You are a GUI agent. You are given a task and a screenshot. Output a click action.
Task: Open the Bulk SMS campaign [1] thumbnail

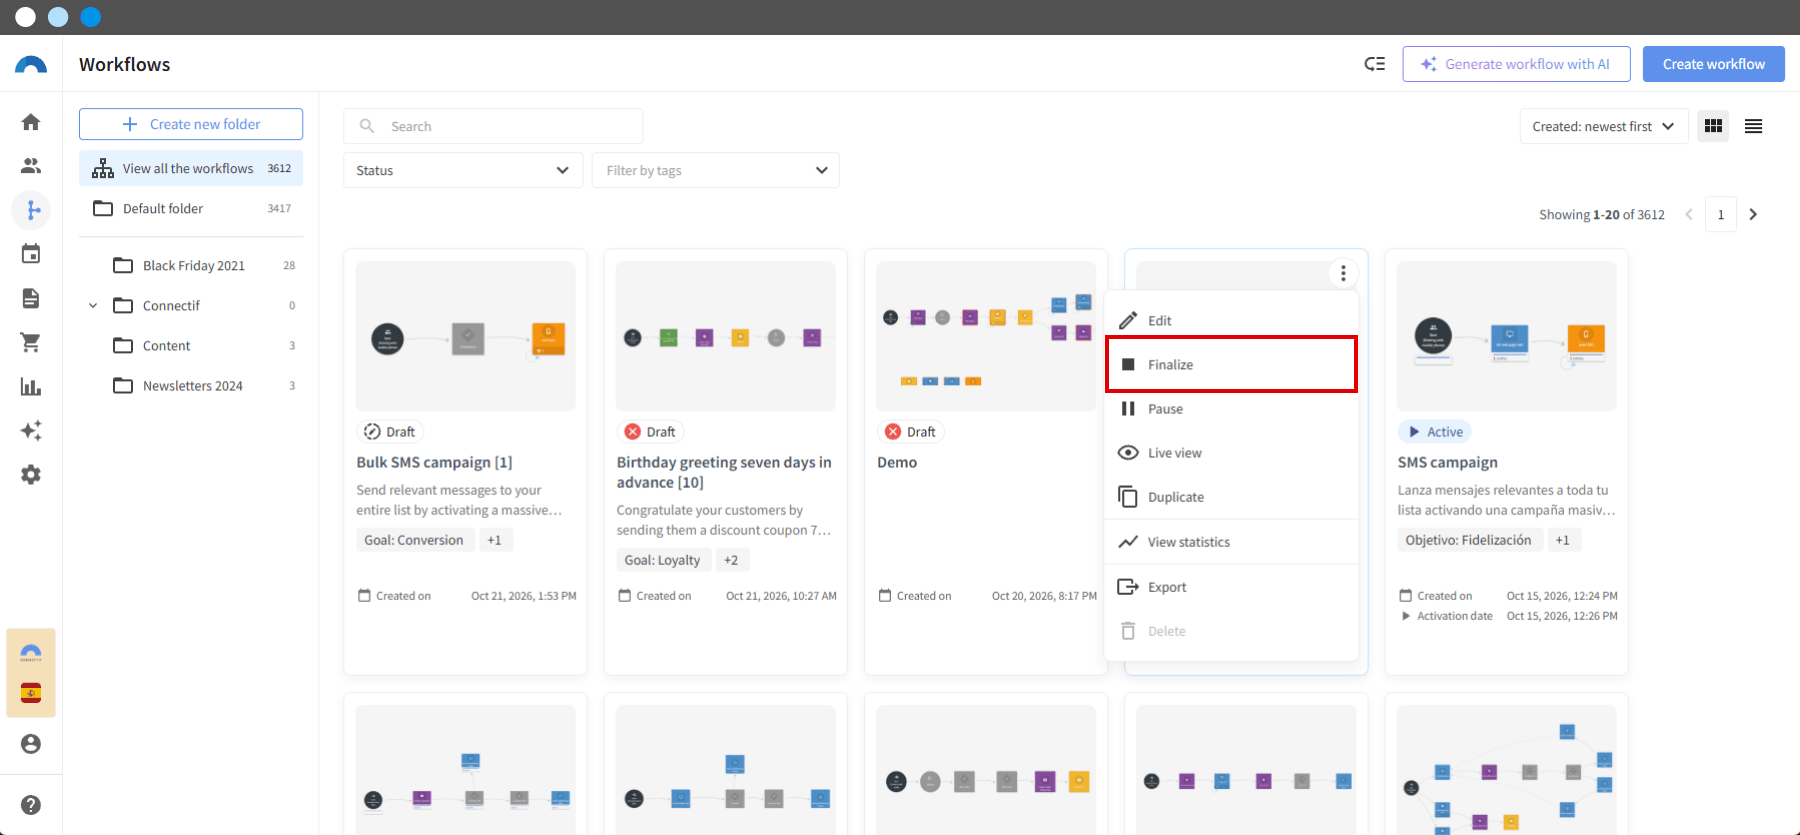point(465,336)
